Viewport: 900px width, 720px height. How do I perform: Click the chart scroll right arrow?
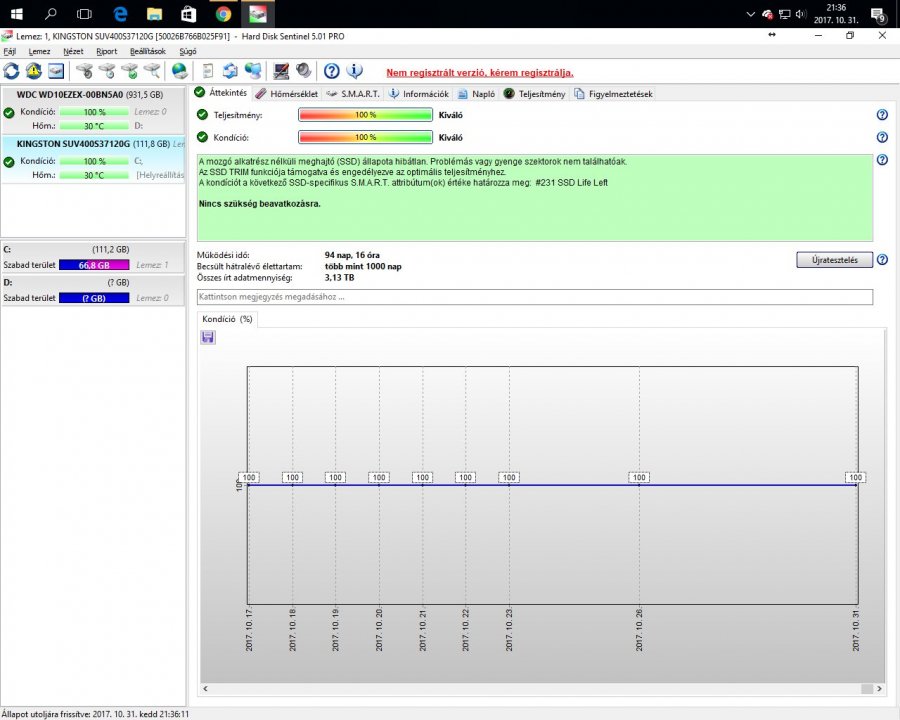[879, 688]
